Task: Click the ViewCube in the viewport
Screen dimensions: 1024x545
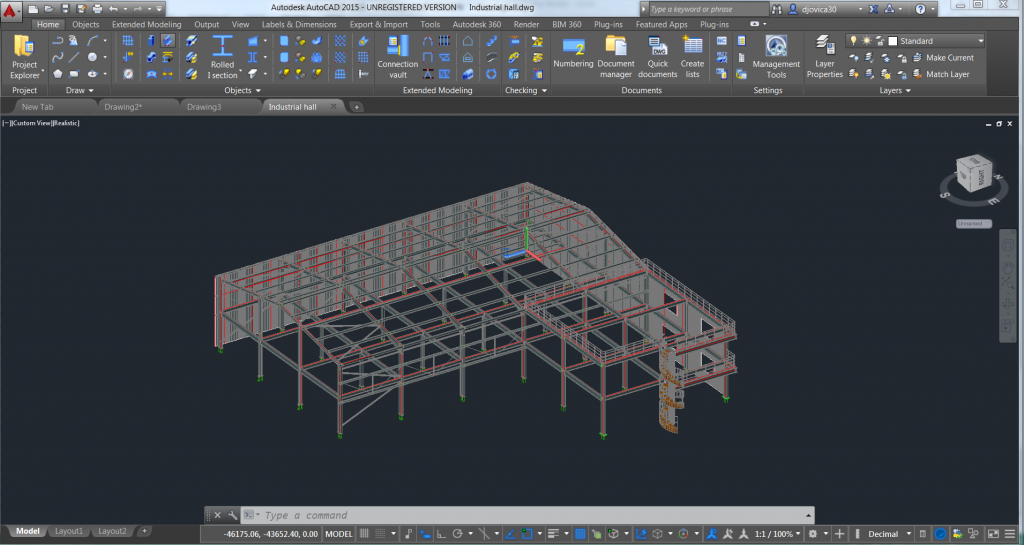Action: (x=973, y=174)
